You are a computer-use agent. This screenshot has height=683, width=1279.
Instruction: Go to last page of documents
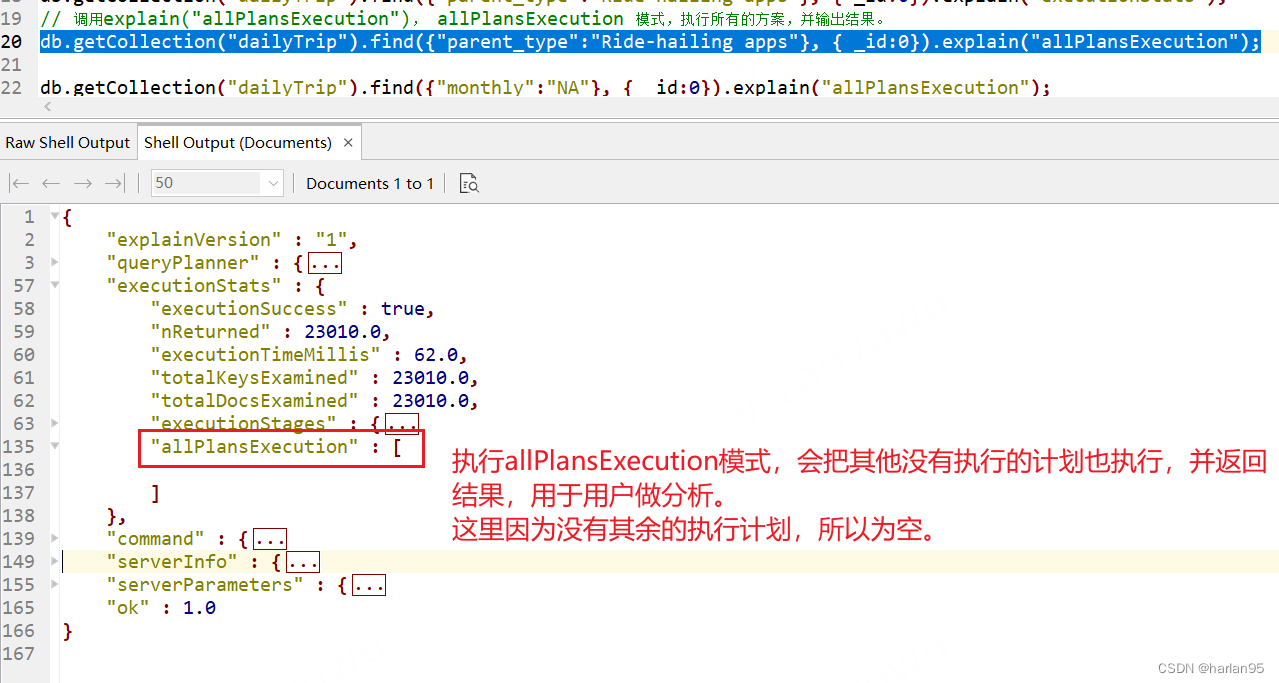pos(114,183)
